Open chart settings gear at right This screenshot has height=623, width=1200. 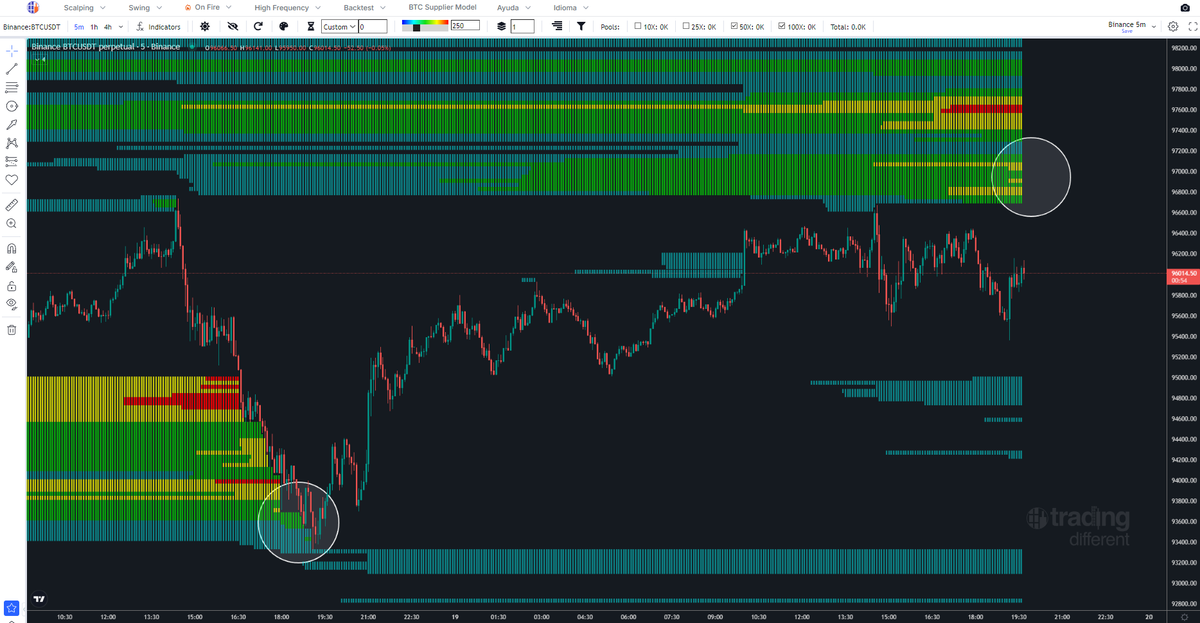1173,26
